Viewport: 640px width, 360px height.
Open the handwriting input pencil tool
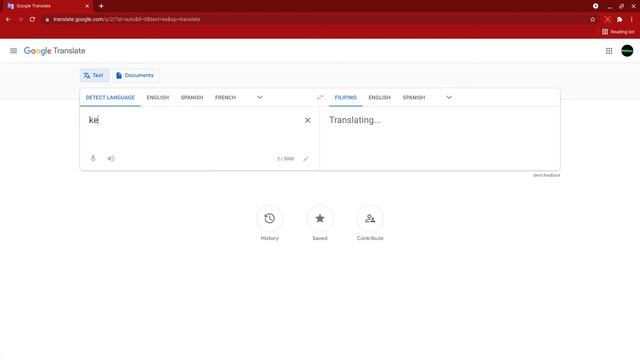(x=306, y=158)
